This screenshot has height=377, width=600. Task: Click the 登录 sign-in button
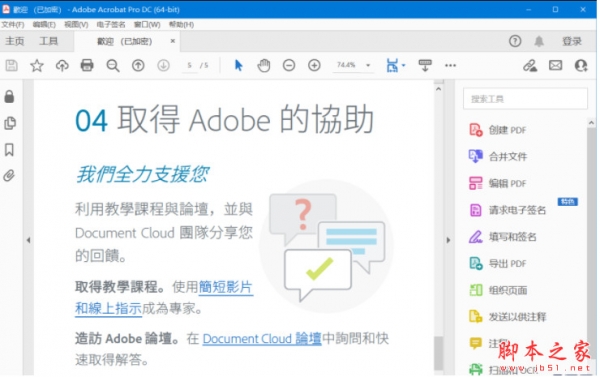coord(572,41)
